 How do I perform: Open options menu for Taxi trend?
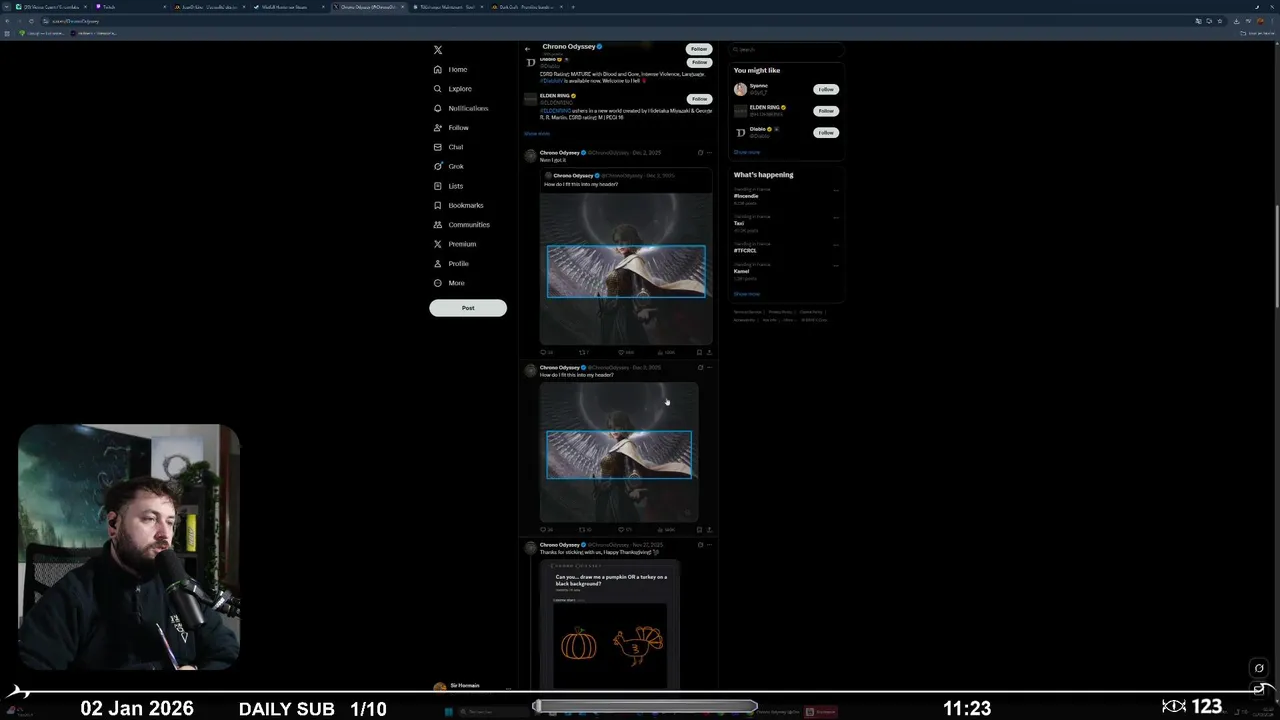[x=836, y=217]
